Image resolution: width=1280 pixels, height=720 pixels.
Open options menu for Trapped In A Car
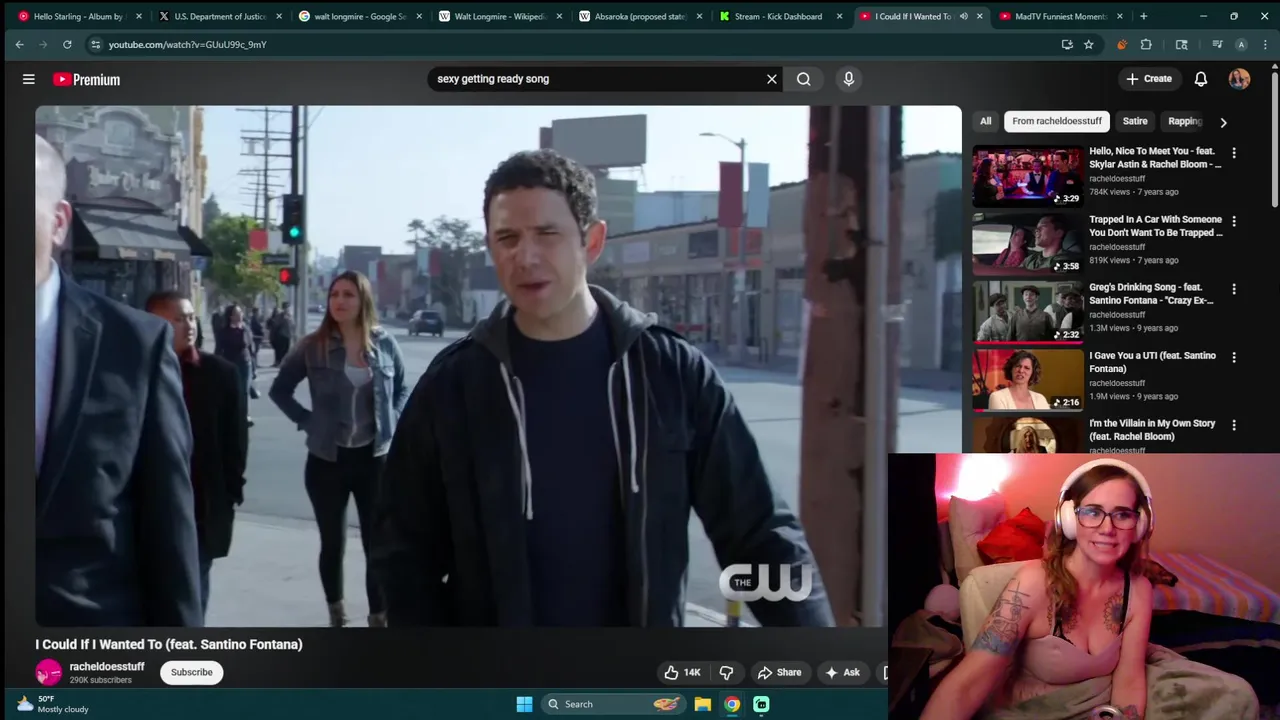tap(1234, 221)
